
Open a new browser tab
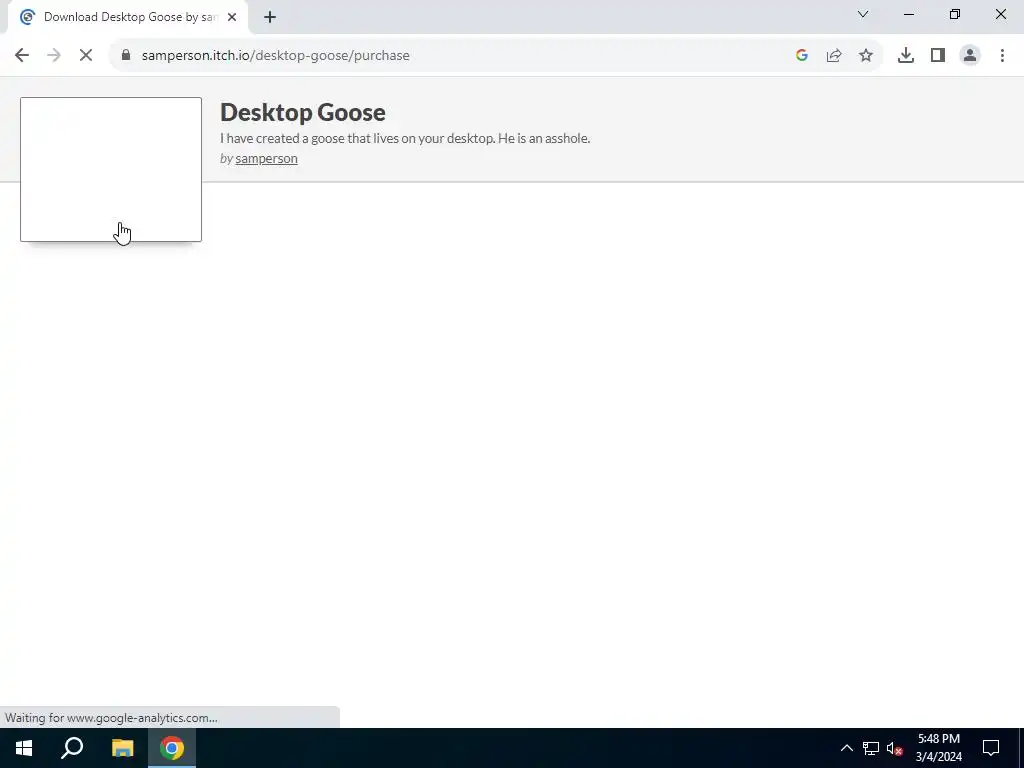tap(270, 17)
